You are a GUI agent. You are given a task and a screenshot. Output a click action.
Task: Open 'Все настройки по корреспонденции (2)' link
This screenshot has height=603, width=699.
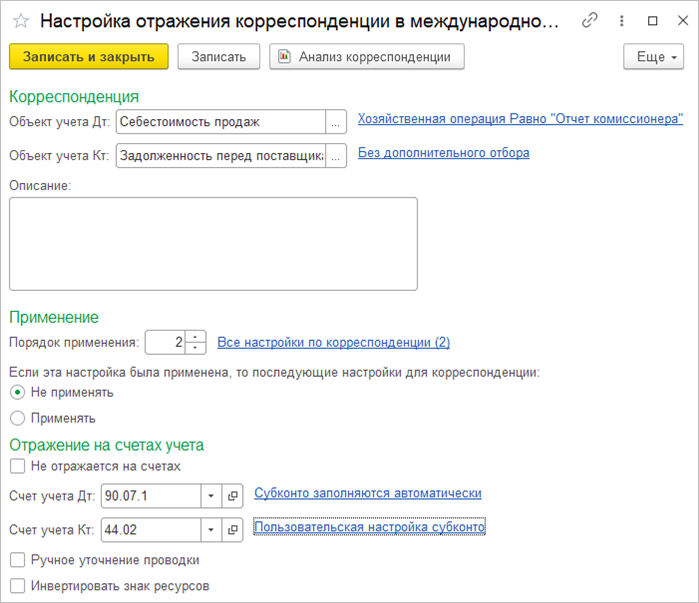(333, 342)
